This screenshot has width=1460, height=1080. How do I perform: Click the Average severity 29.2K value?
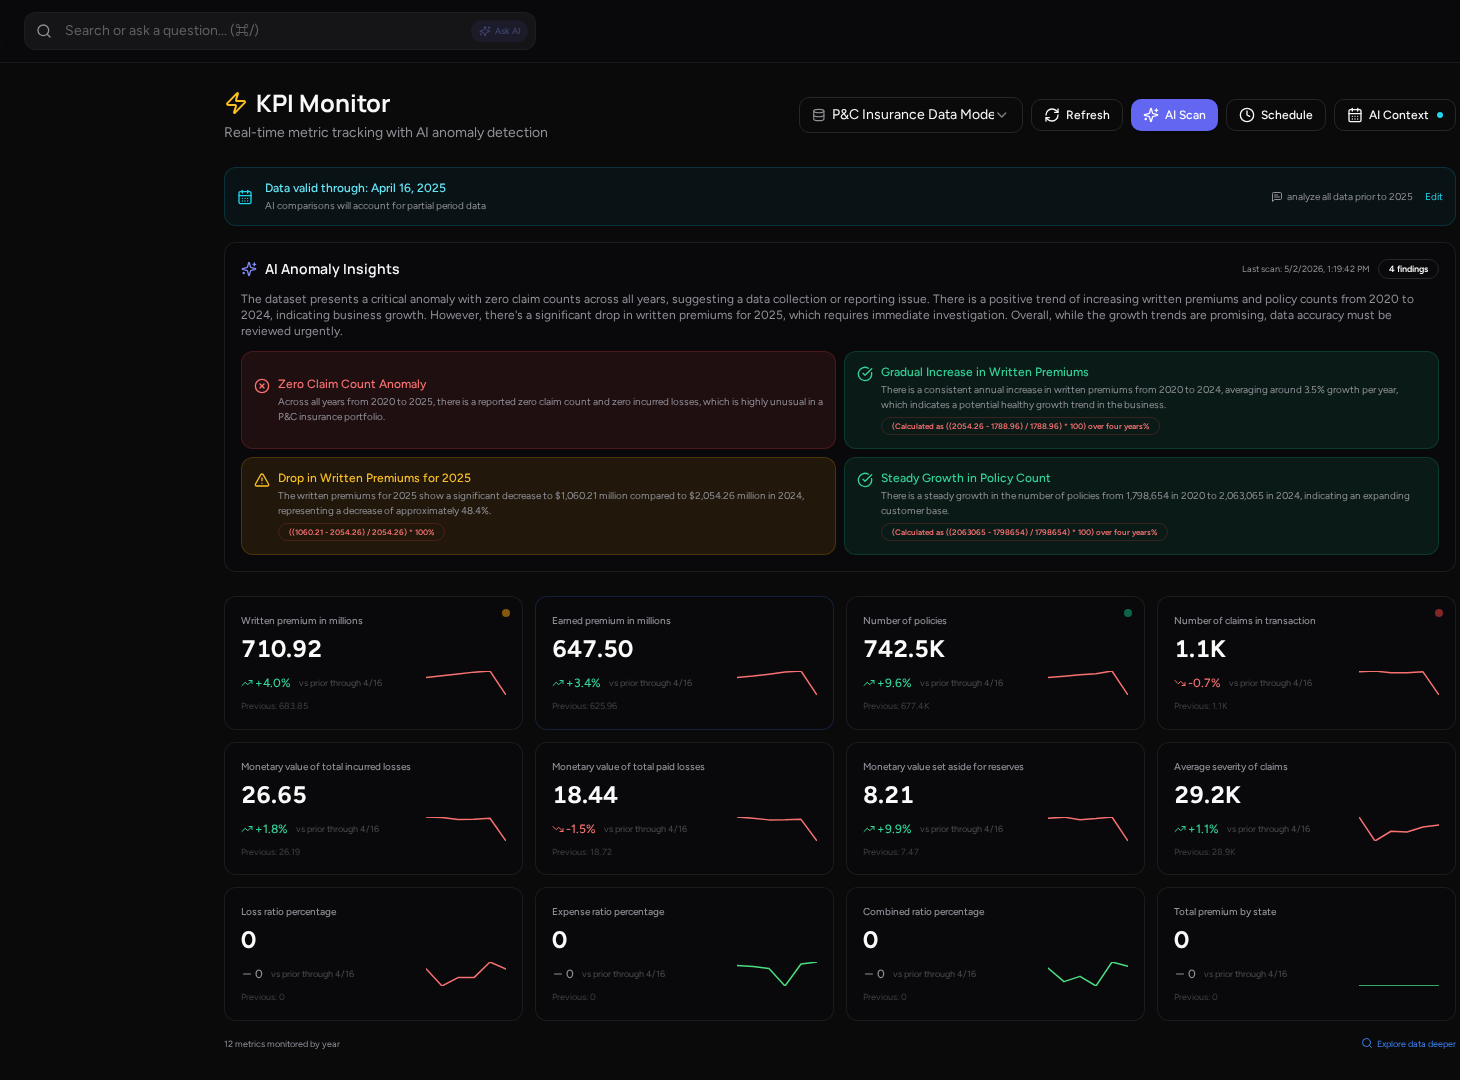point(1207,795)
